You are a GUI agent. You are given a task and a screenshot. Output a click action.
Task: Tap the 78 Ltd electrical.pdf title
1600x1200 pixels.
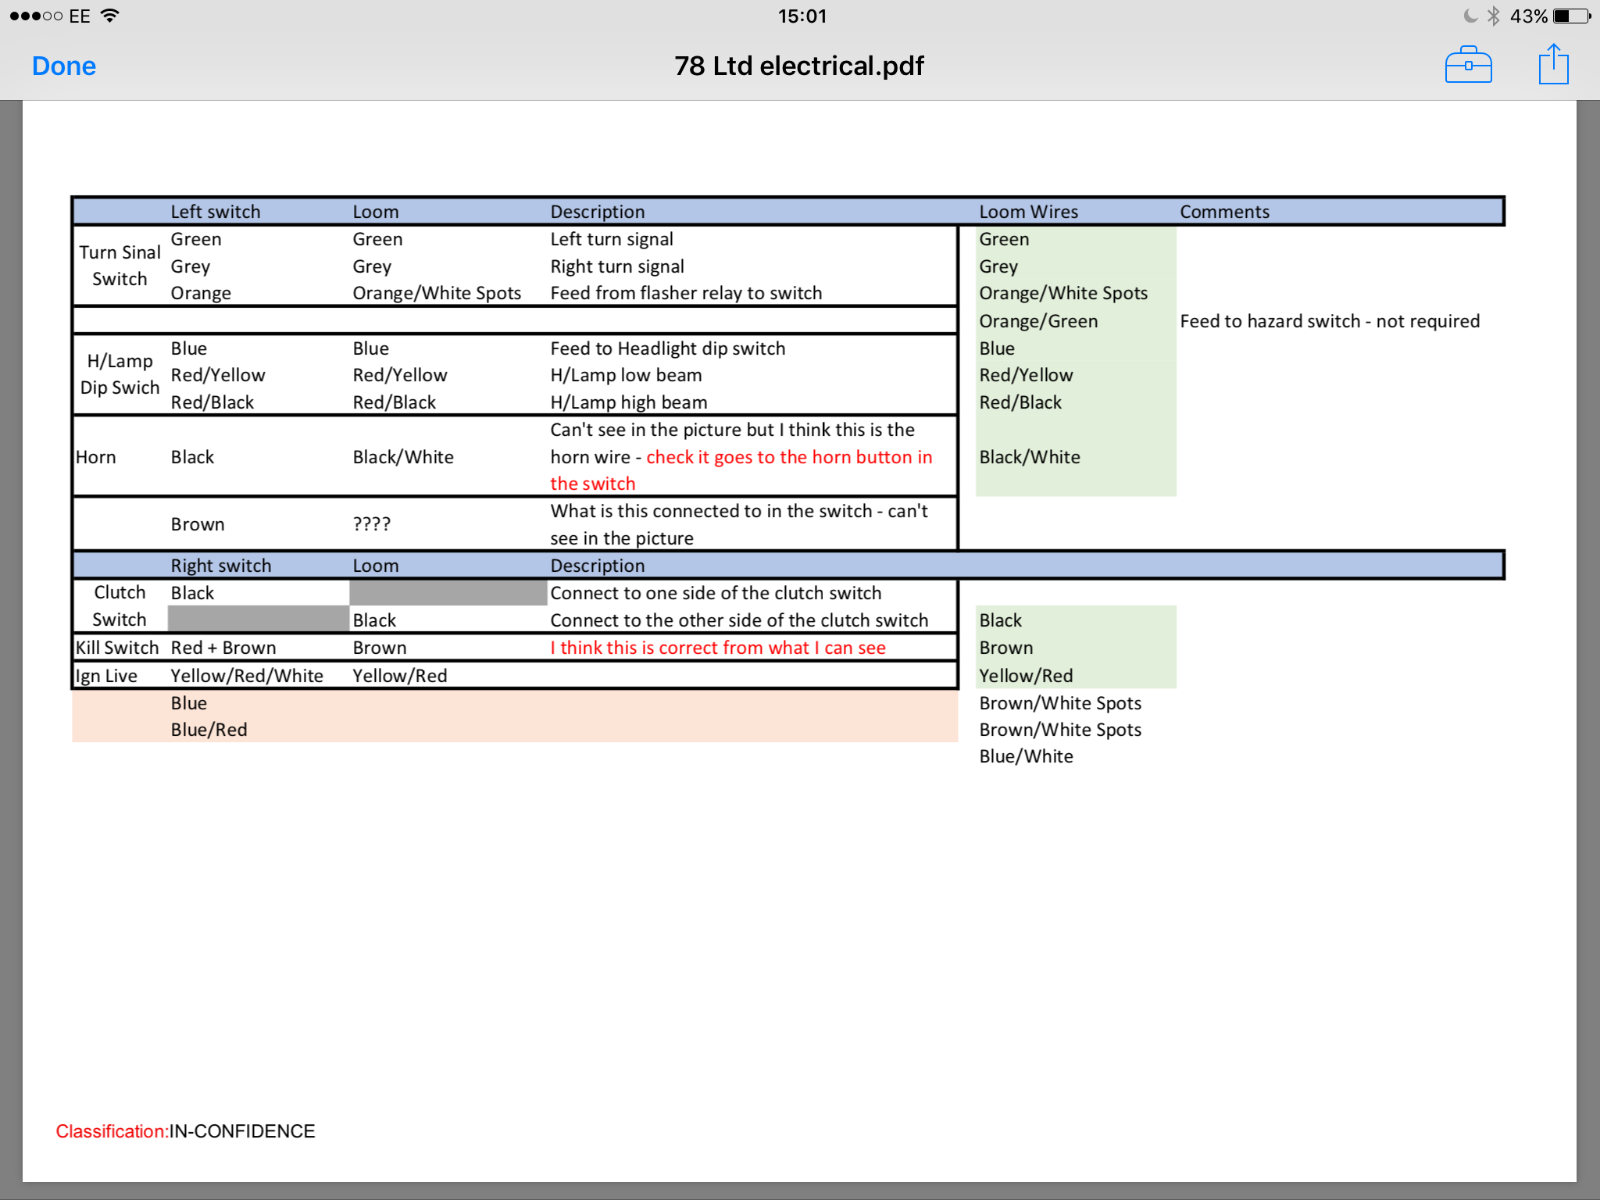click(799, 66)
